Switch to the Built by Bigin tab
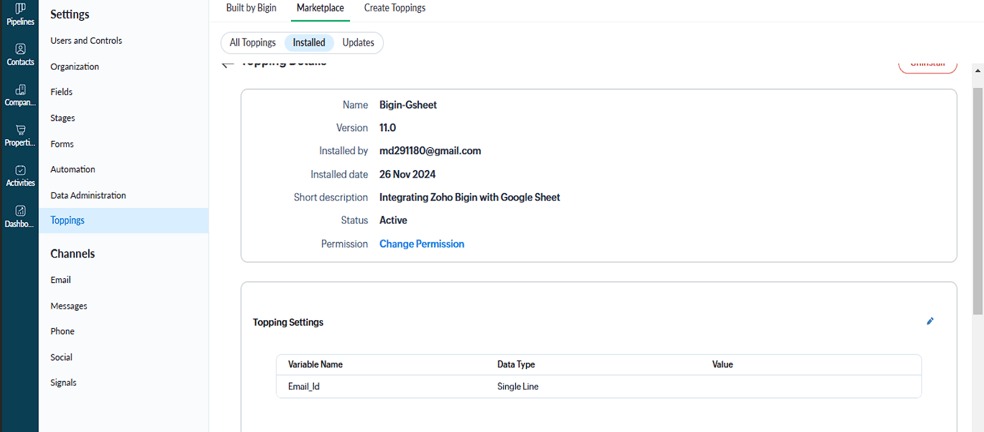984x432 pixels. click(251, 8)
